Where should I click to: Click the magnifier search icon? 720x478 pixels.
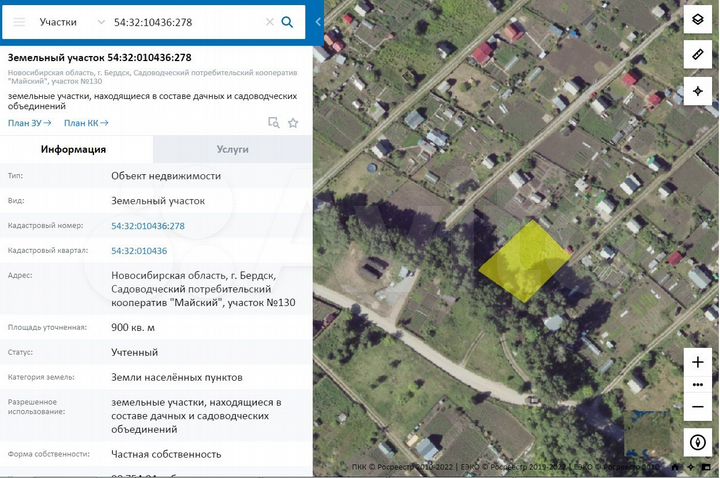(x=288, y=21)
